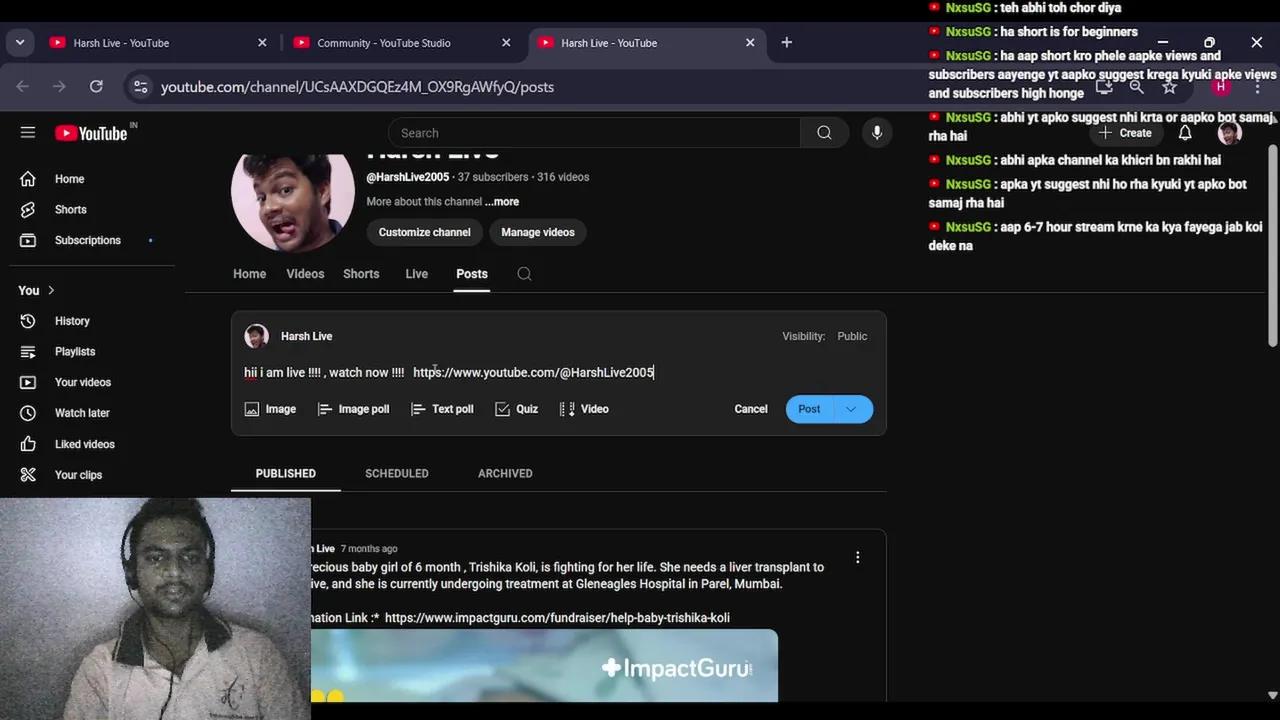Click the @HarshLive2005 channel handle

[408, 177]
